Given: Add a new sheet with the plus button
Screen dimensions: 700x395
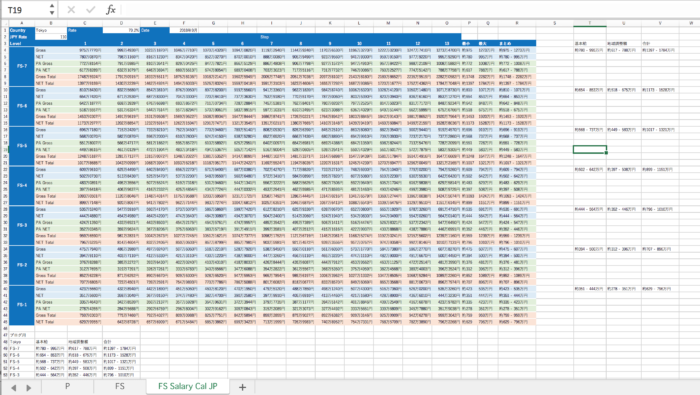Looking at the screenshot, I should click(242, 387).
